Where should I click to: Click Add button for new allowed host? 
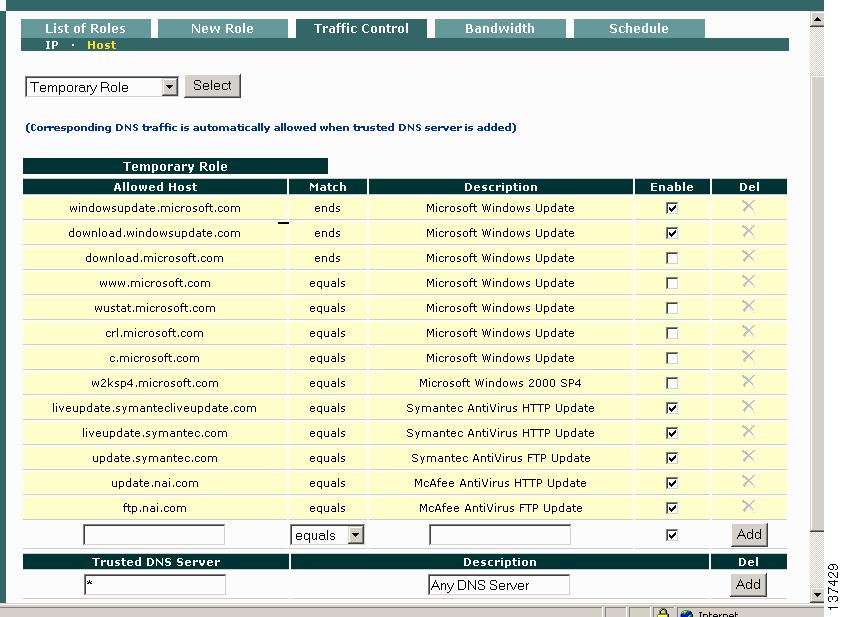coord(749,534)
